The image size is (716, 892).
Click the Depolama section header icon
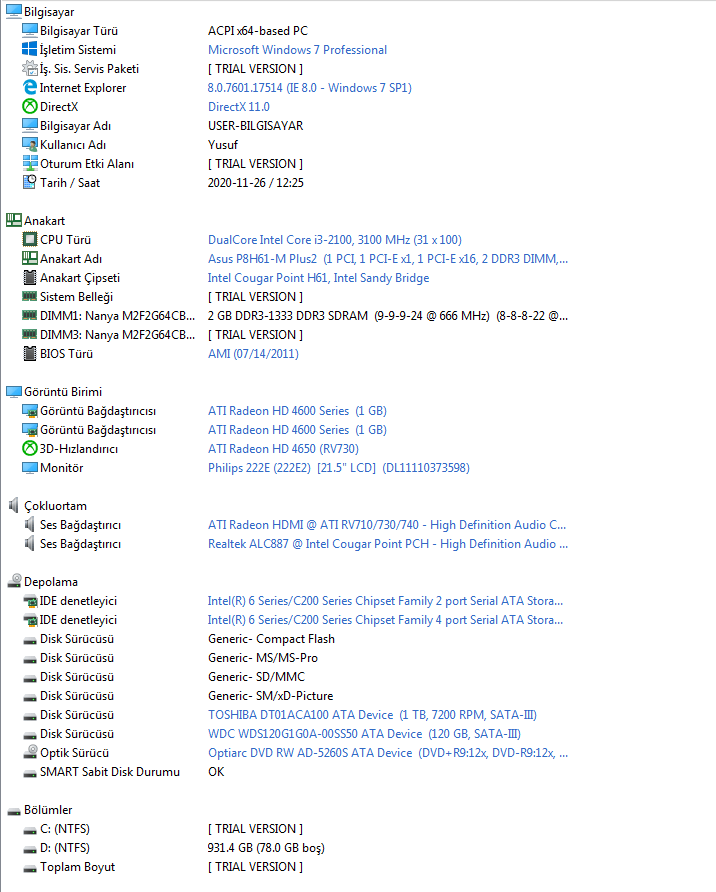tap(14, 581)
